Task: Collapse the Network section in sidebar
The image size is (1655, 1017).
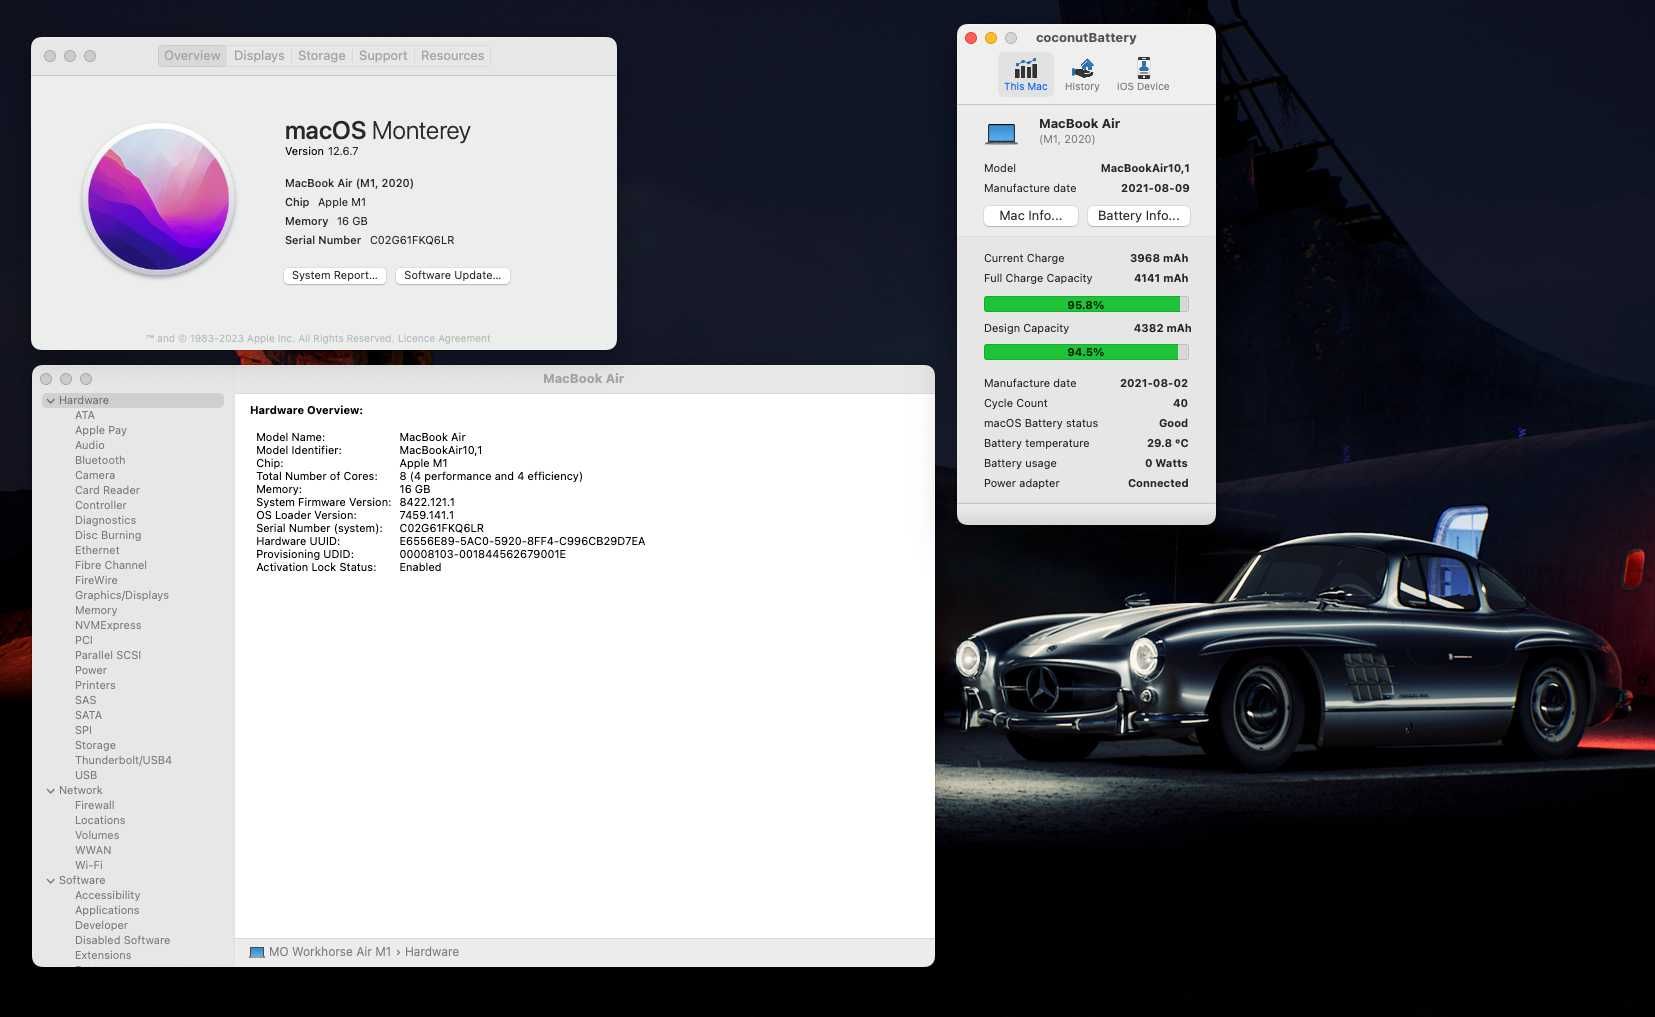Action: 50,790
